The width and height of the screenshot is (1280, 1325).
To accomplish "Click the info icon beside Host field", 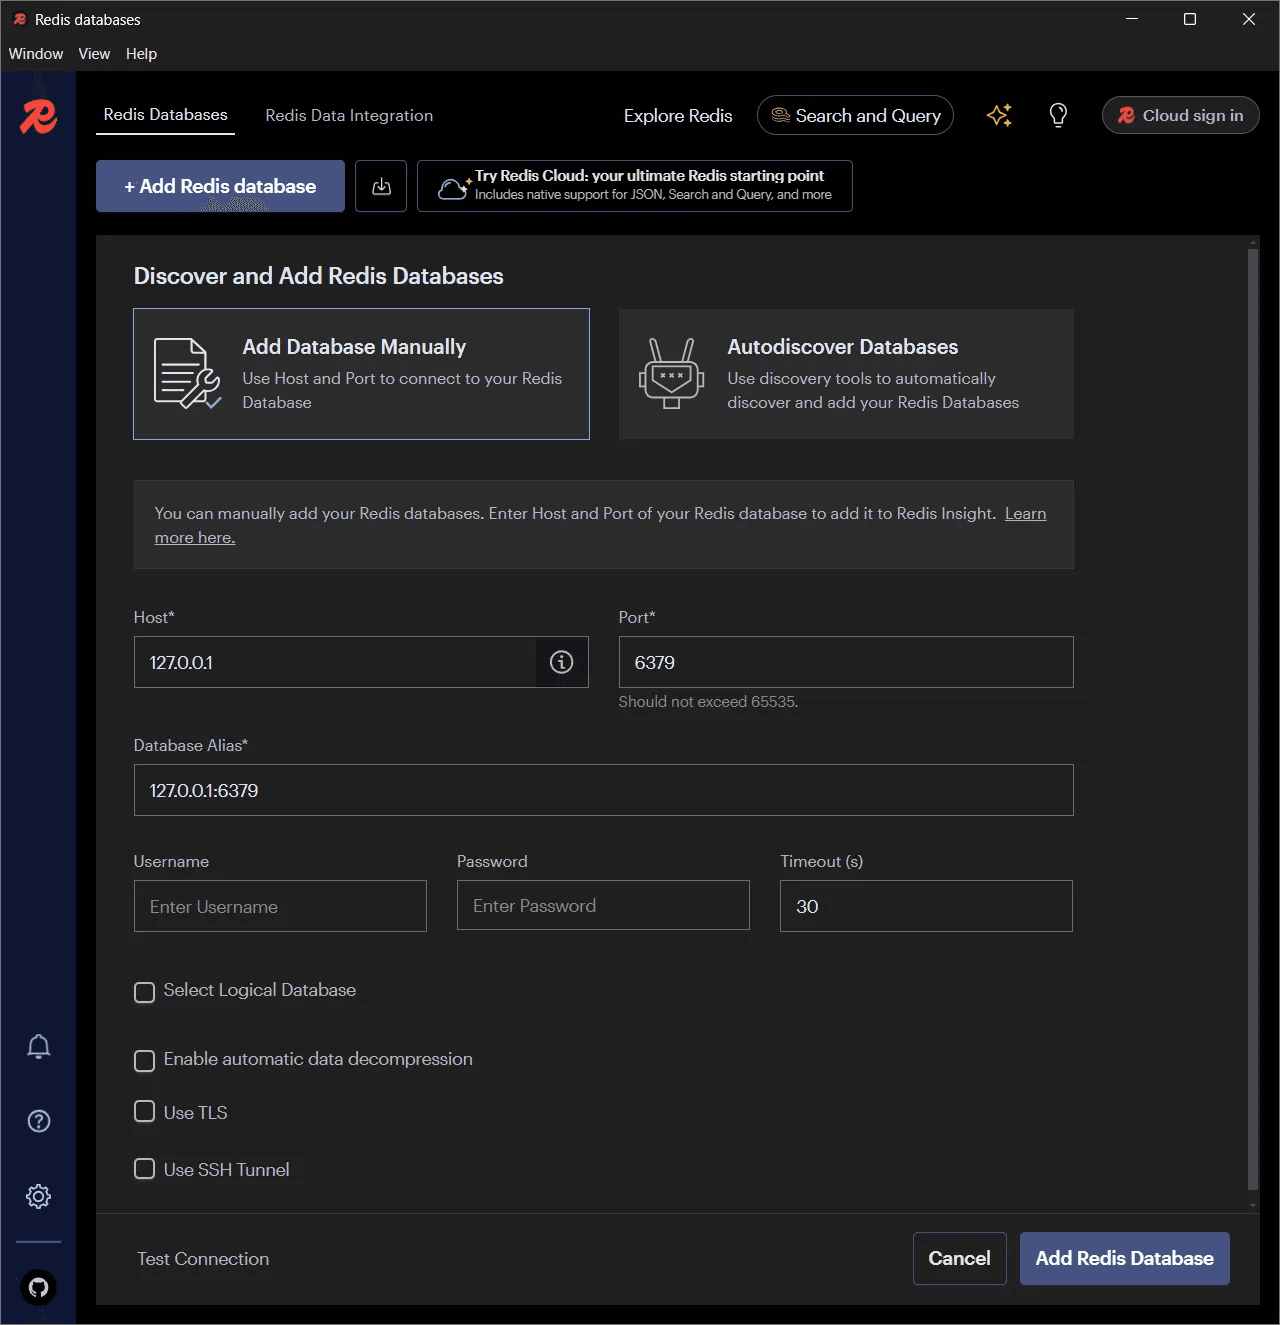I will tap(561, 662).
